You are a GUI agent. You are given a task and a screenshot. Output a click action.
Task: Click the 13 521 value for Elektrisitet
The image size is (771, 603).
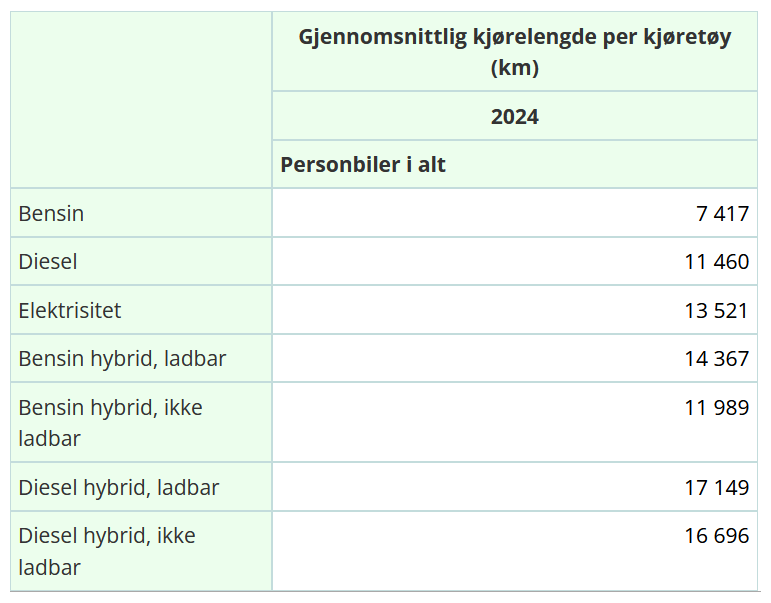[716, 310]
